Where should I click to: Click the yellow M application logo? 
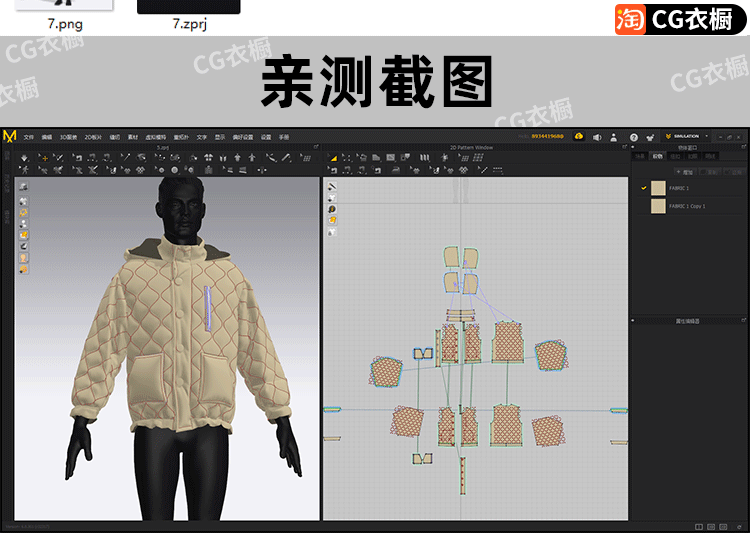(x=10, y=136)
